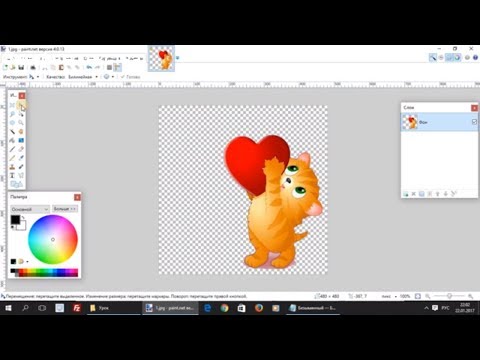Select the Move Selection tool

(21, 114)
